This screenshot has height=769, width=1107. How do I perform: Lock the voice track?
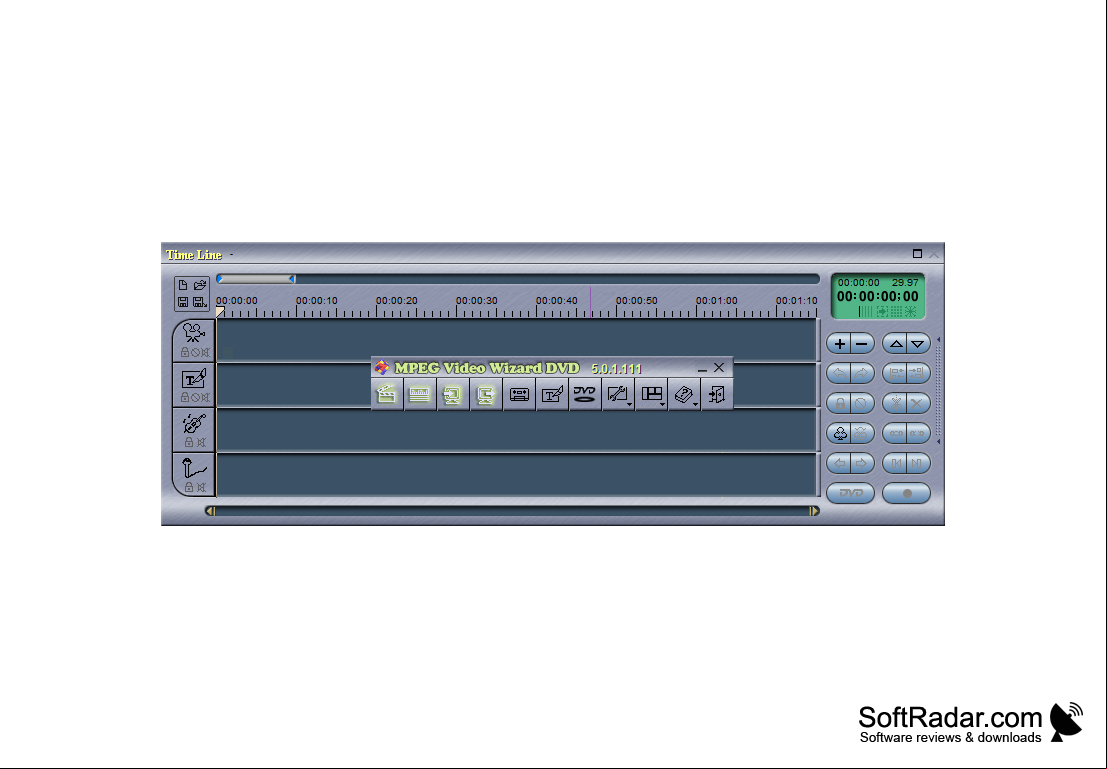pos(189,487)
